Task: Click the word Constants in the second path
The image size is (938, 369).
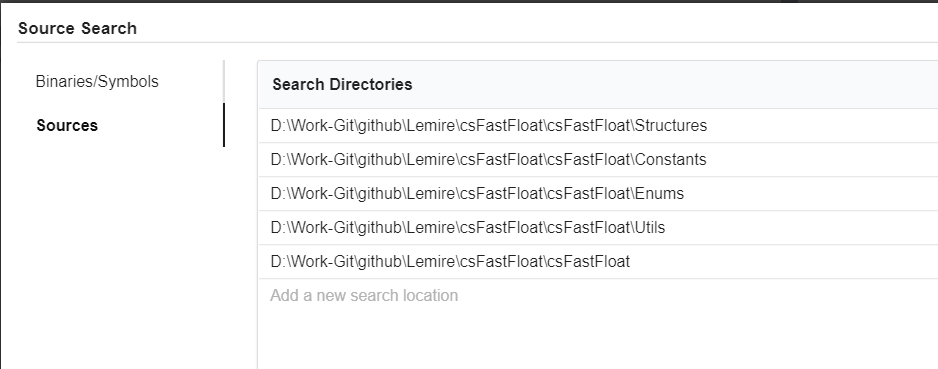Action: [x=671, y=160]
